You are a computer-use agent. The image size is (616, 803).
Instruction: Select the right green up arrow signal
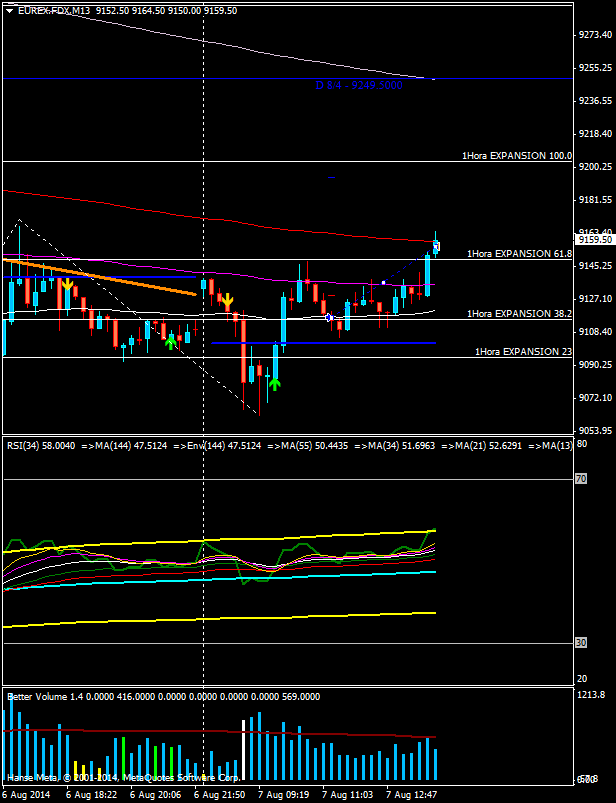273,381
